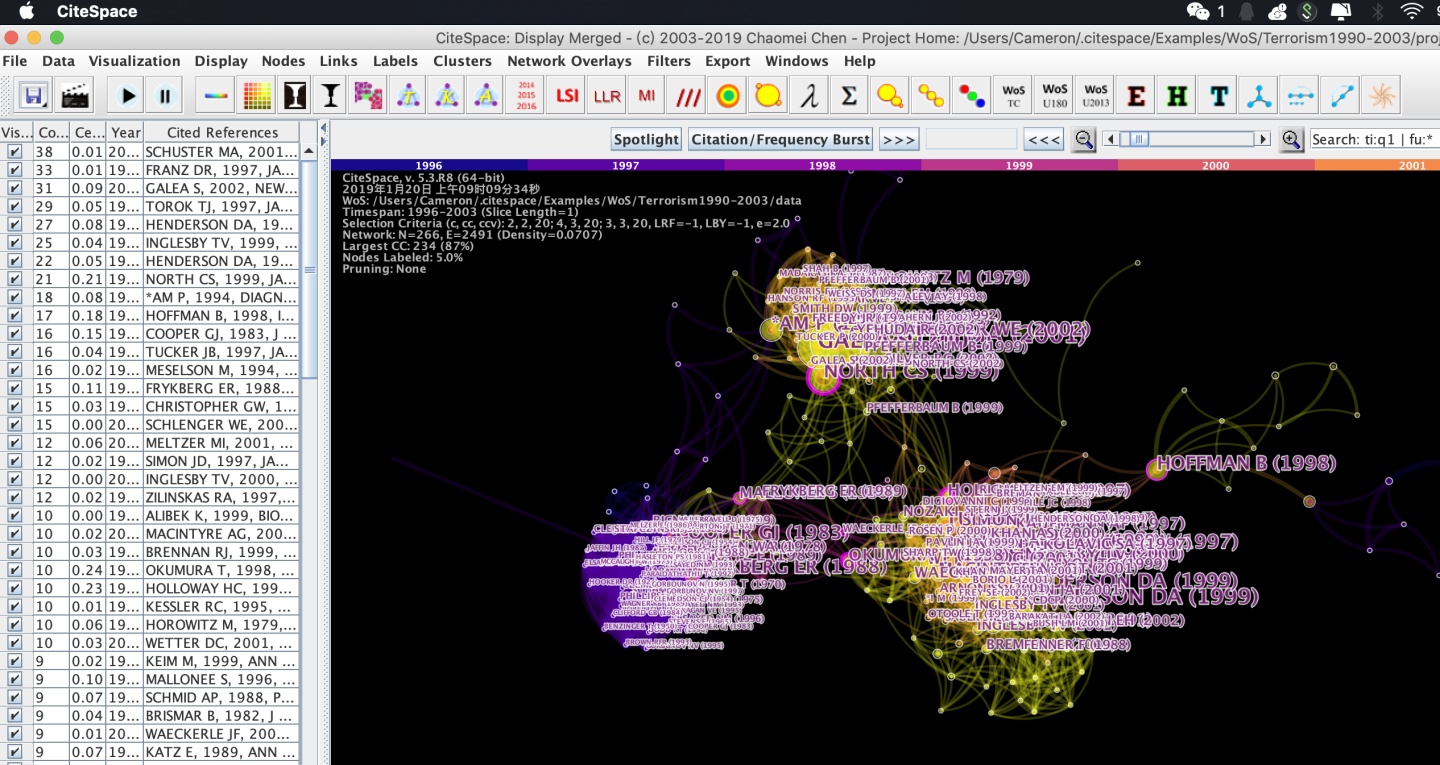
Task: Click the triangle network T icon
Action: pos(407,96)
